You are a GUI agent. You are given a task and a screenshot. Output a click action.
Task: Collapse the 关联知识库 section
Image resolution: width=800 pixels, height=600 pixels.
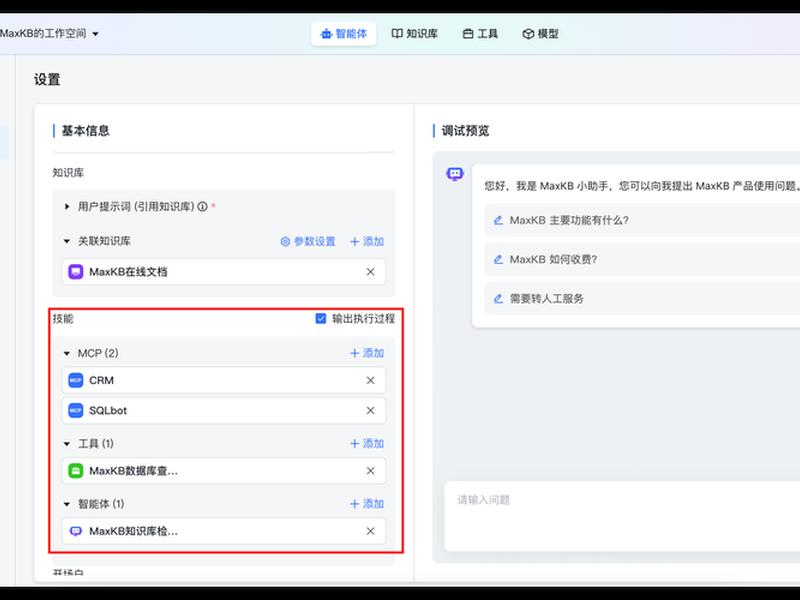[x=67, y=241]
